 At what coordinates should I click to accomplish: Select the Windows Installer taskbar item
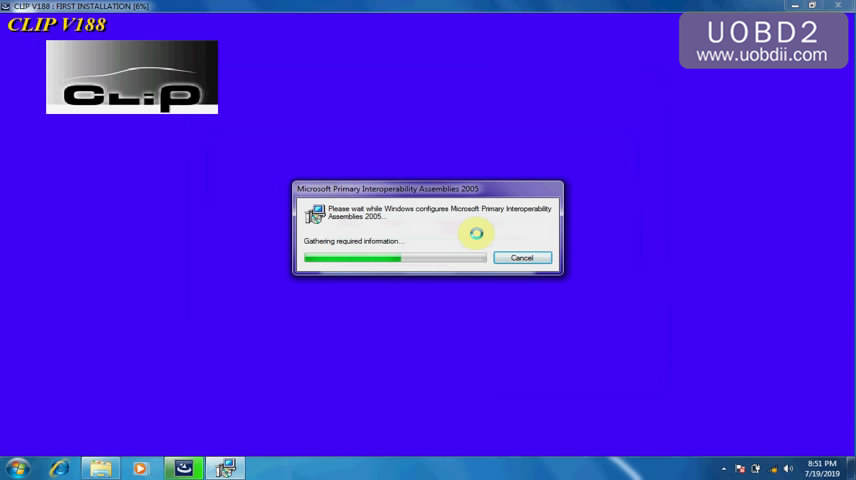click(x=226, y=467)
